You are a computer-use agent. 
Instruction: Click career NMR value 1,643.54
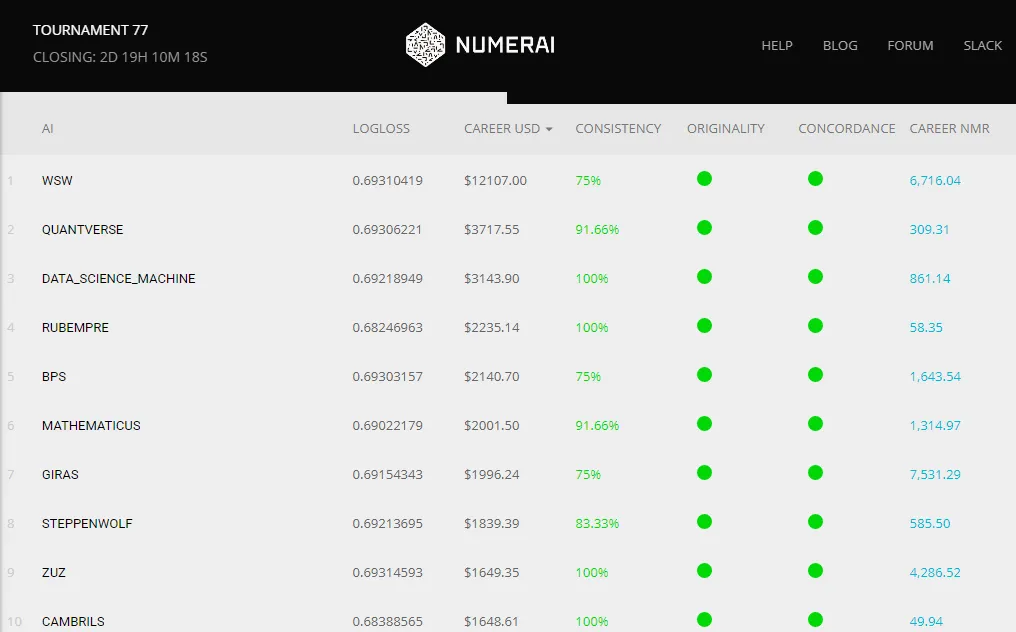(935, 377)
